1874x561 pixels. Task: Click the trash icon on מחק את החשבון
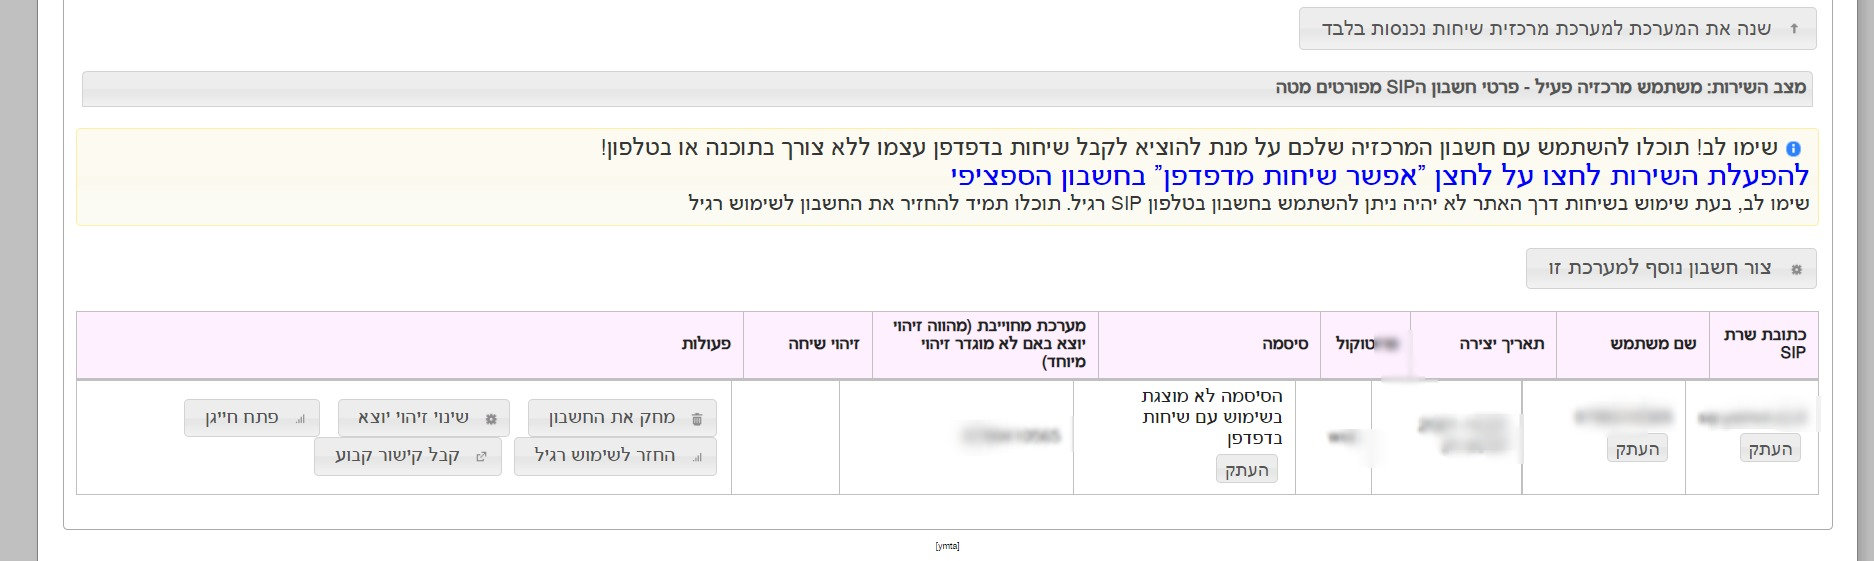(x=697, y=419)
